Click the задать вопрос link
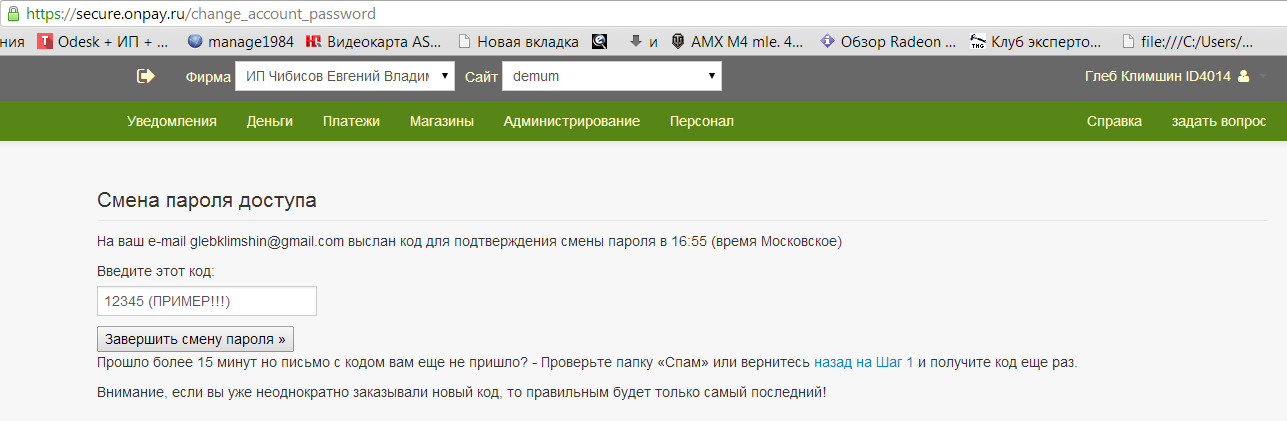 tap(1219, 121)
